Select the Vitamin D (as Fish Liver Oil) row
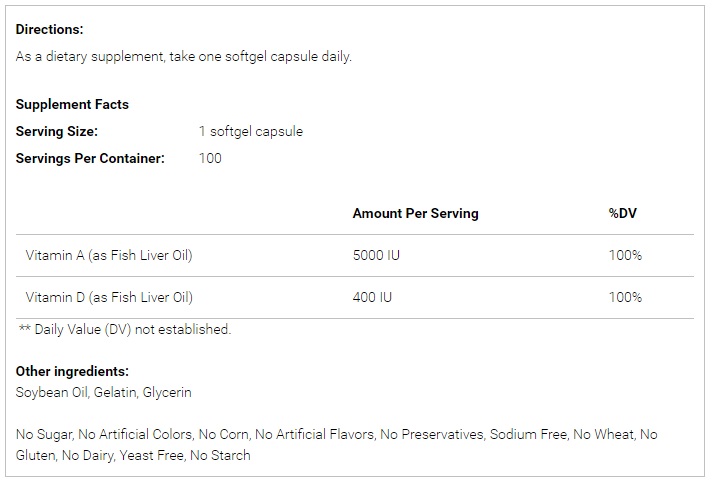 tap(109, 297)
